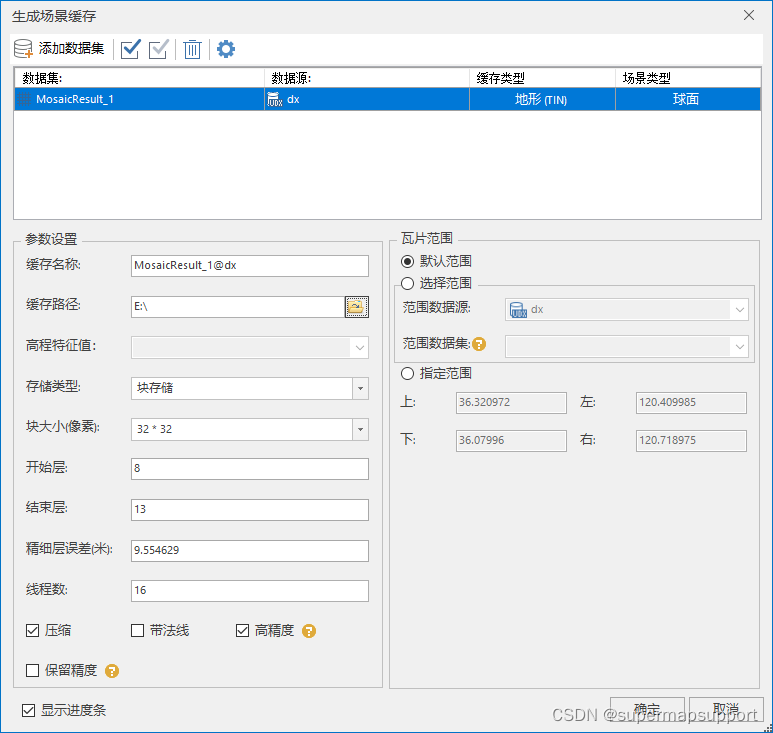
Task: Click the 缓存路径 input field
Action: point(238,307)
